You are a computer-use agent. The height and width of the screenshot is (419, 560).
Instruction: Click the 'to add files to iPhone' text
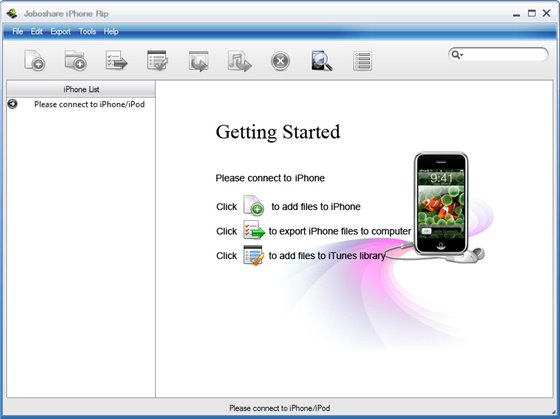point(316,206)
